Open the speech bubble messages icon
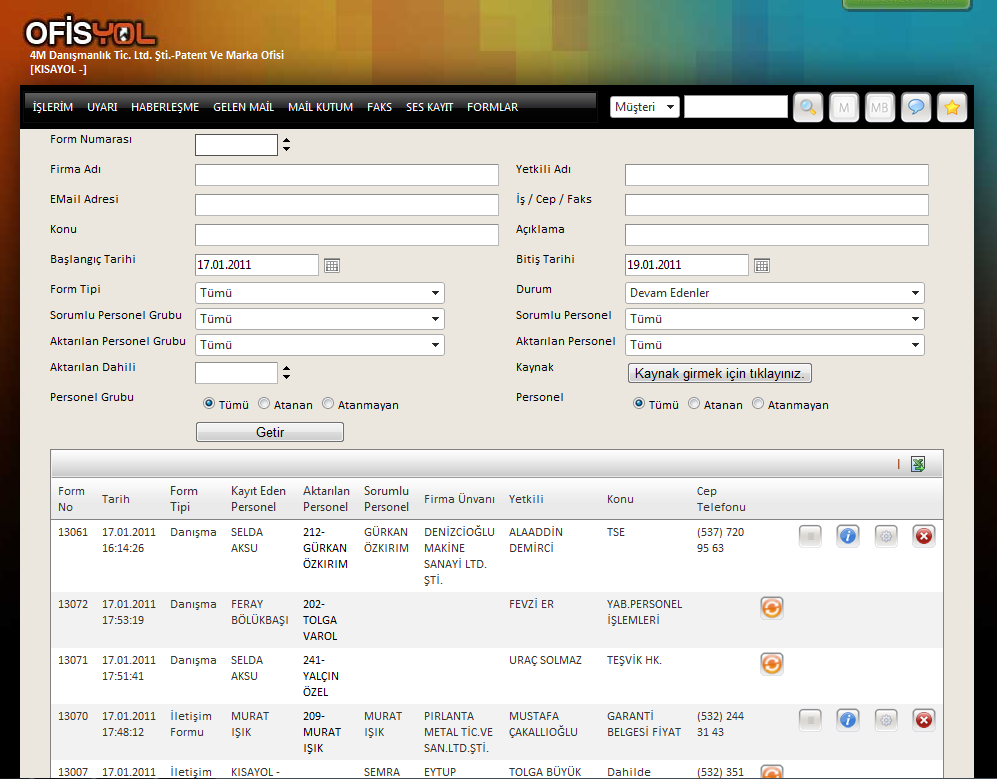The height and width of the screenshot is (779, 997). pyautogui.click(x=916, y=107)
